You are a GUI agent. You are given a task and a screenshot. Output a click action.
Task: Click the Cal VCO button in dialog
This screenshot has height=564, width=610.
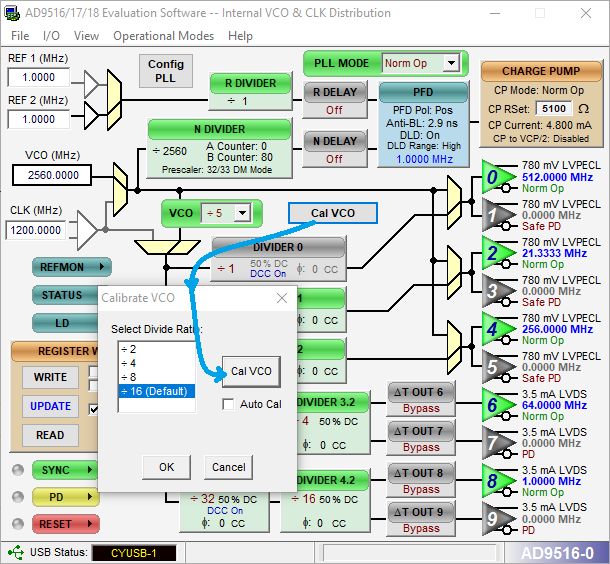[x=251, y=371]
